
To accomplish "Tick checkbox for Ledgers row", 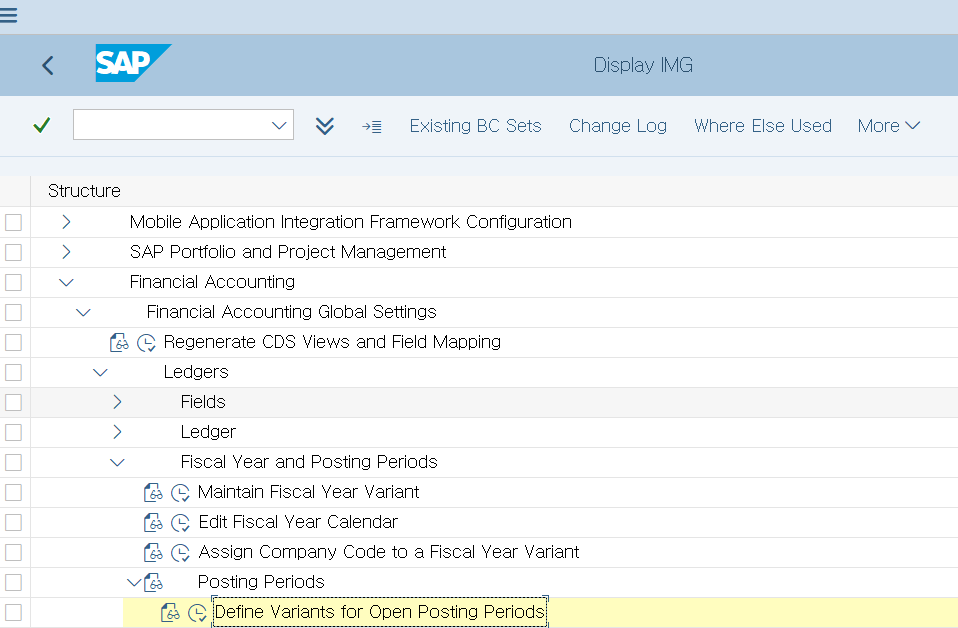I will pyautogui.click(x=13, y=372).
